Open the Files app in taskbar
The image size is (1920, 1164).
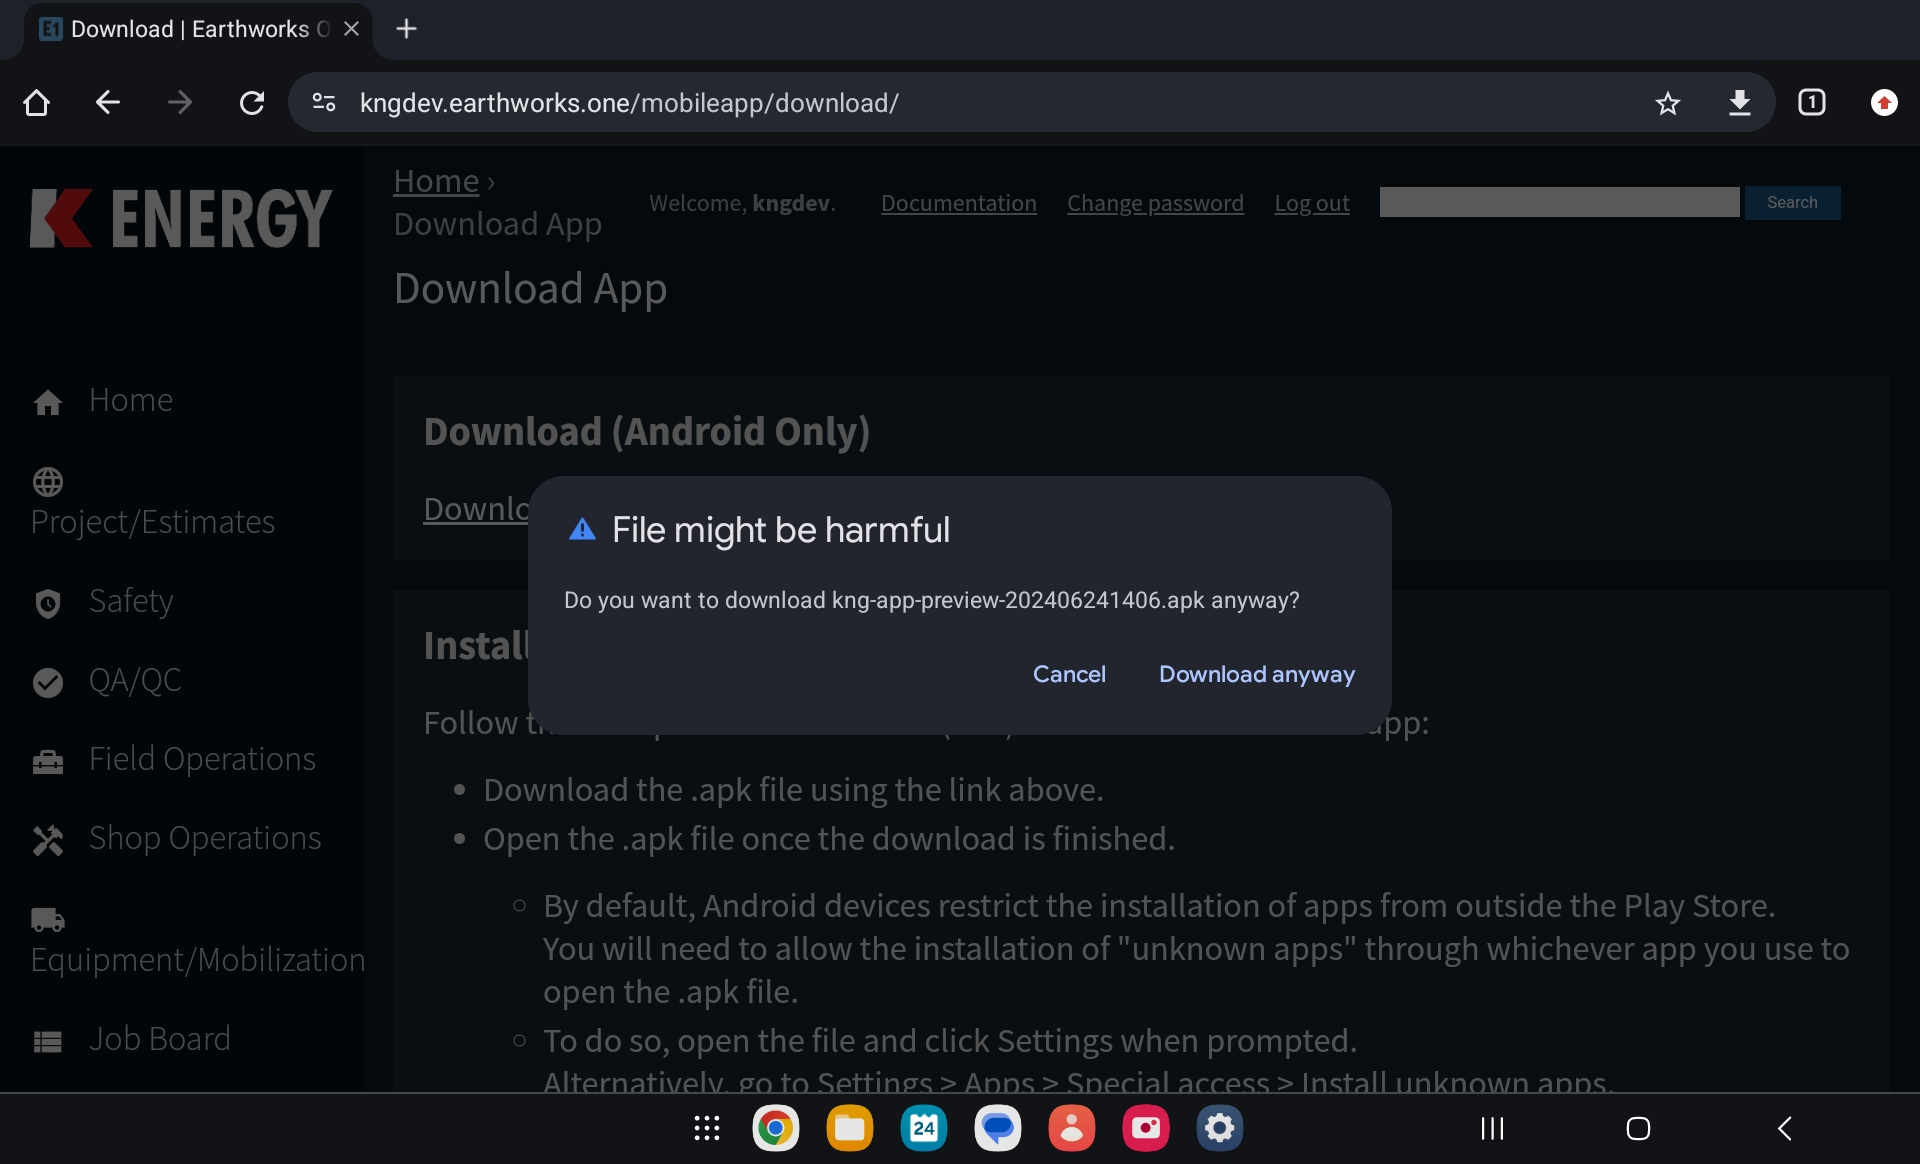tap(849, 1128)
